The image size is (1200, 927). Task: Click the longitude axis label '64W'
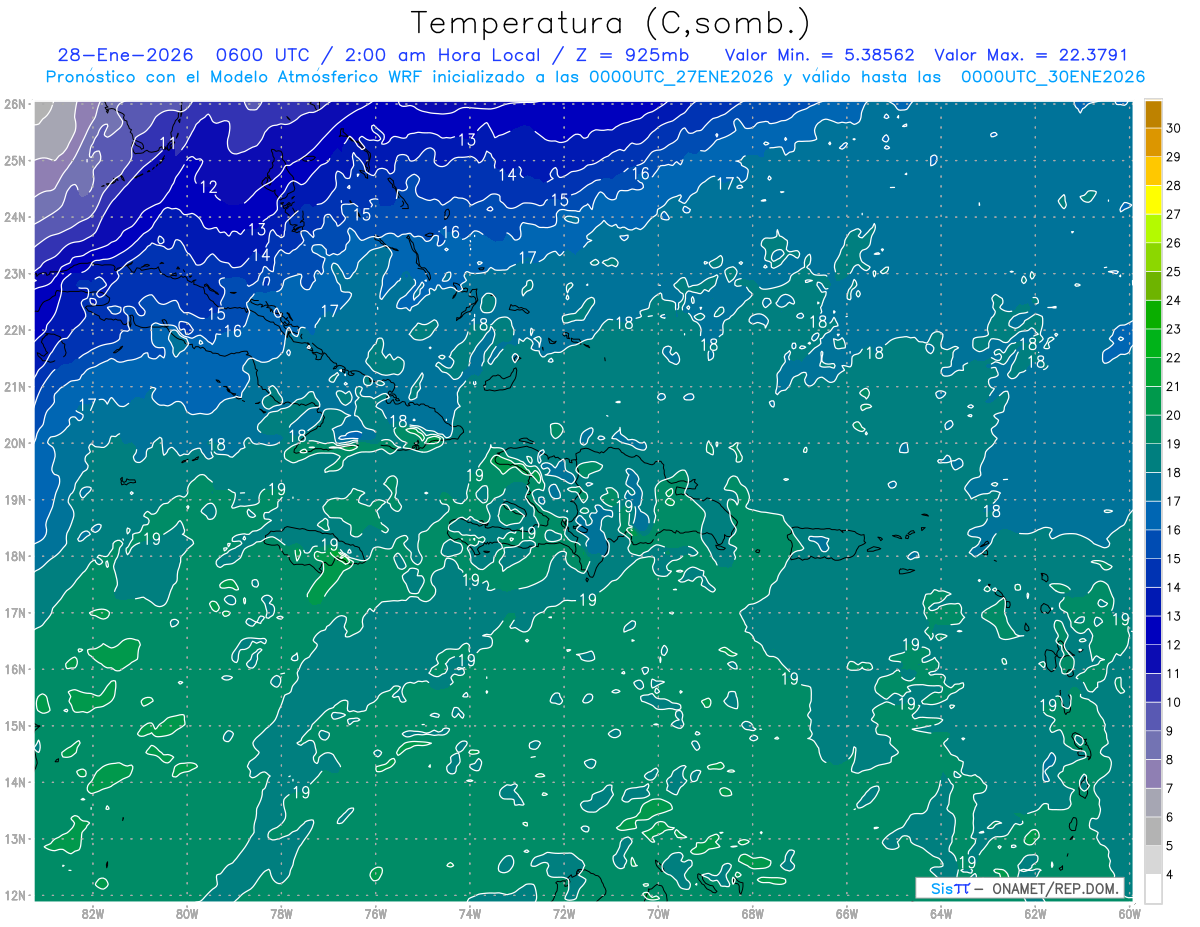(x=941, y=912)
